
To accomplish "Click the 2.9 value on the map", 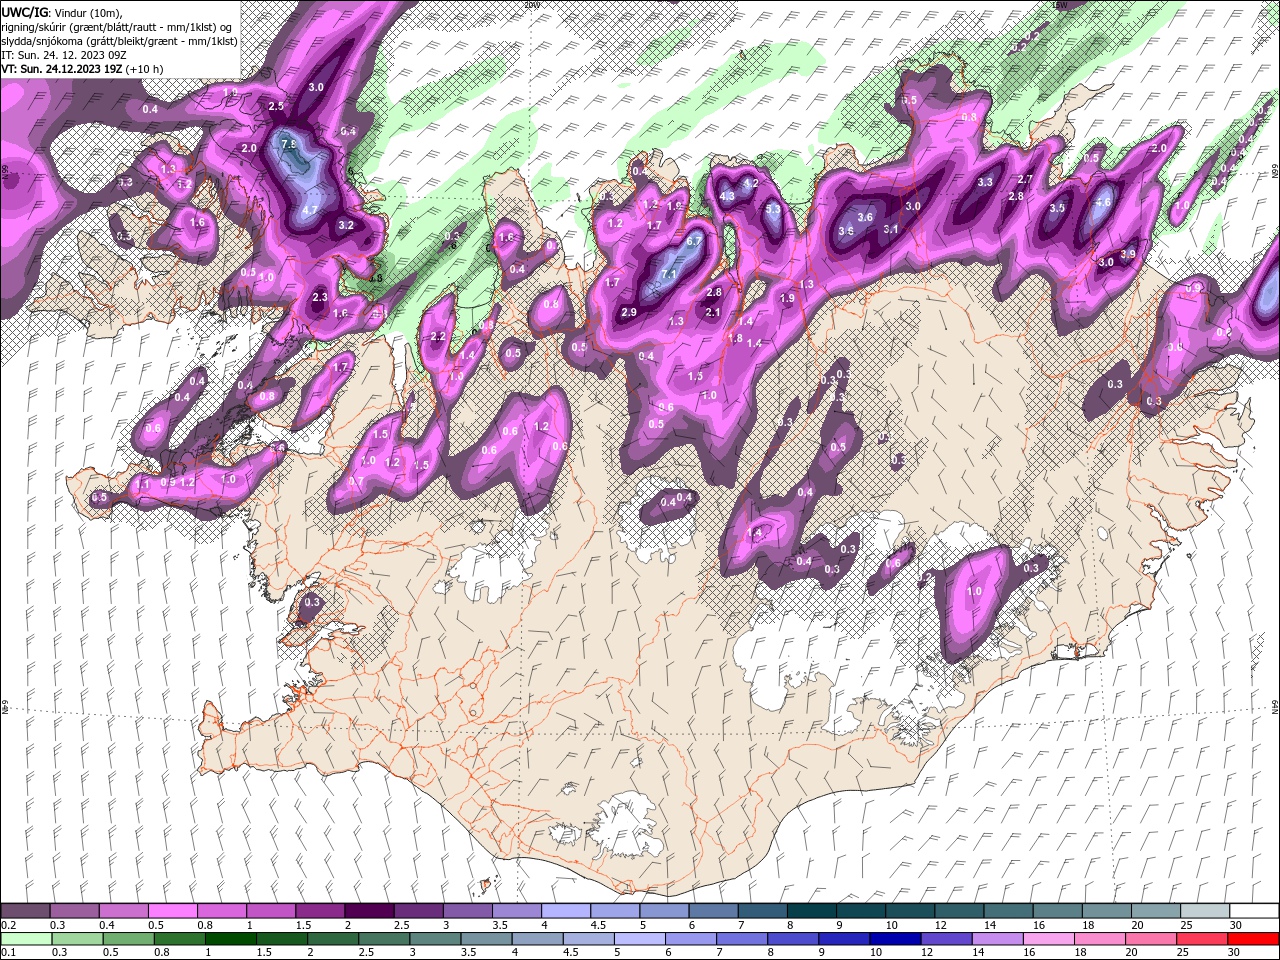I will [629, 313].
